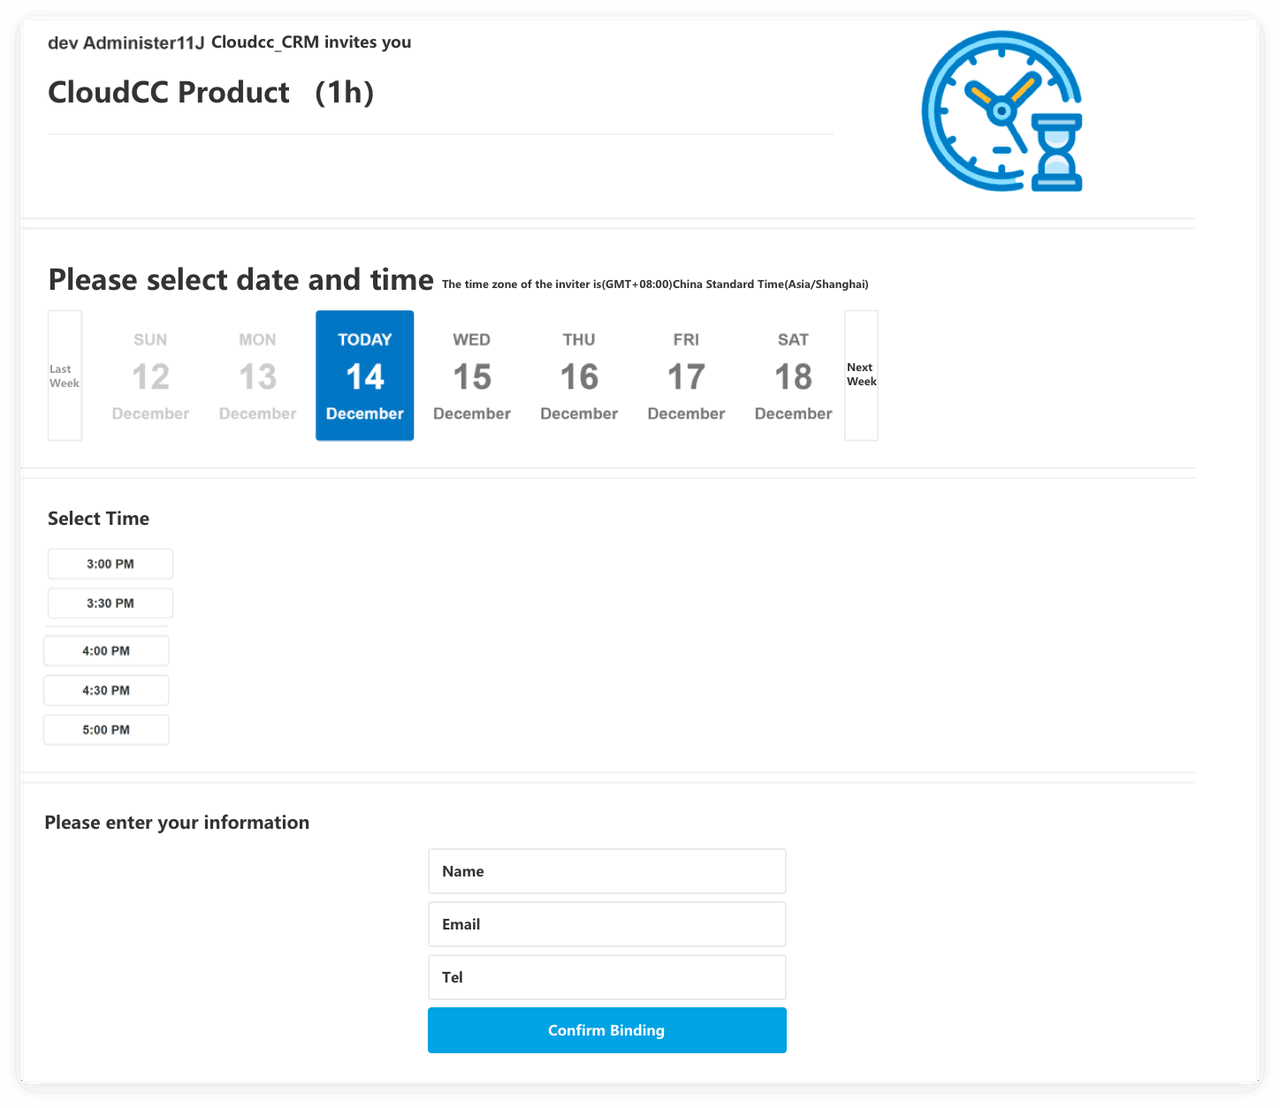Pick the 4:30 PM time slot
The width and height of the screenshot is (1280, 1108).
[x=106, y=691]
